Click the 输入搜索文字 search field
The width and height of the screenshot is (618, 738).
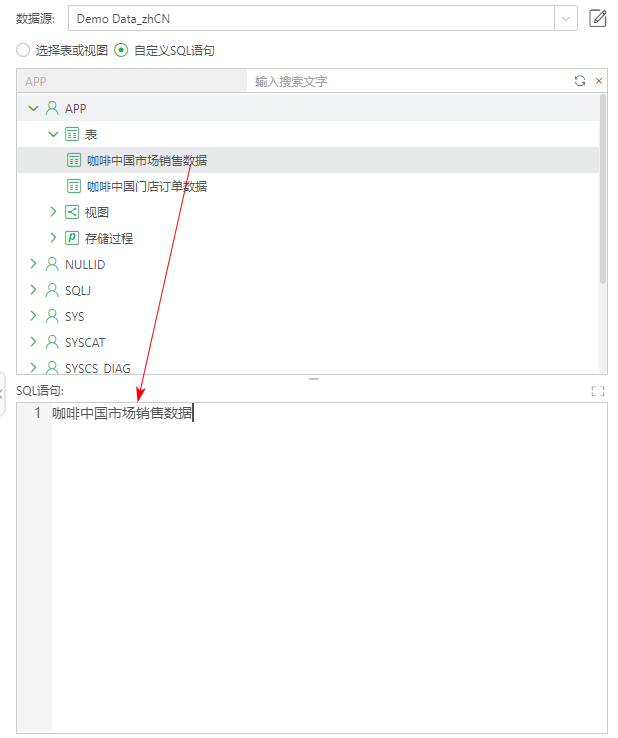coord(409,81)
